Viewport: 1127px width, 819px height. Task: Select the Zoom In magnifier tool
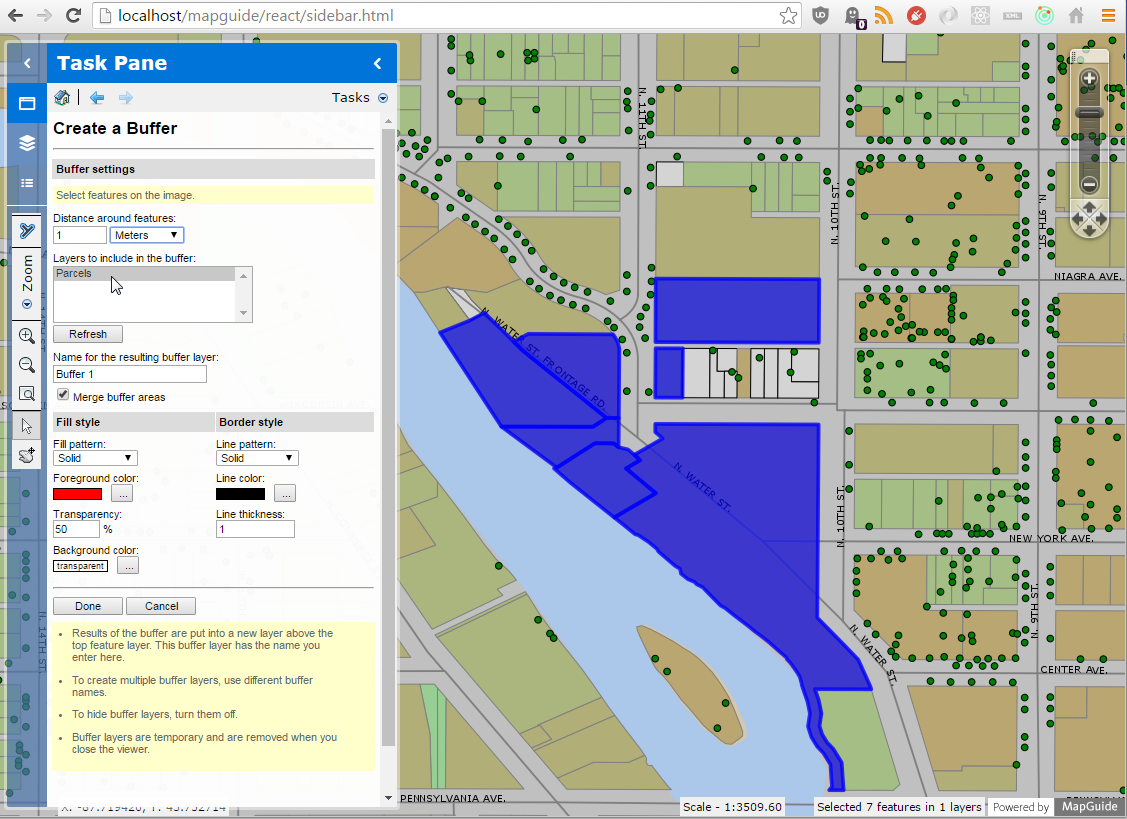tap(27, 335)
